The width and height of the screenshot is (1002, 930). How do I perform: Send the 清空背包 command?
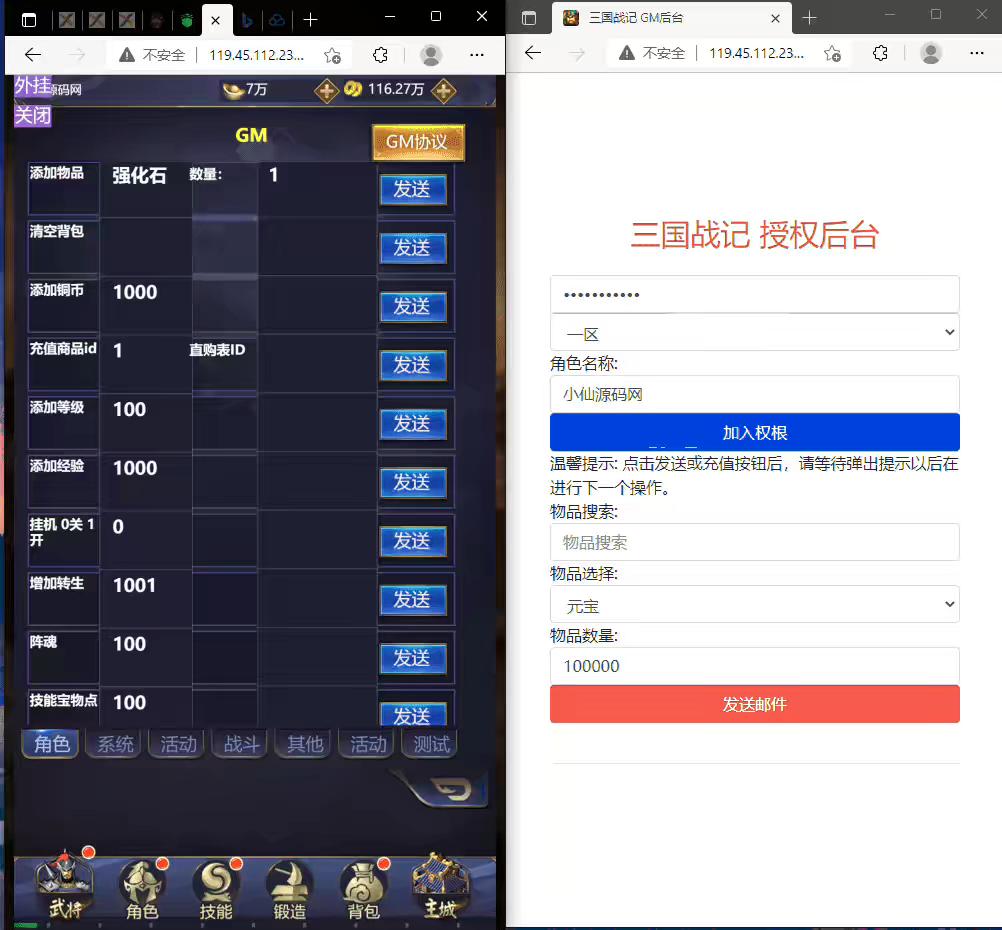click(413, 248)
